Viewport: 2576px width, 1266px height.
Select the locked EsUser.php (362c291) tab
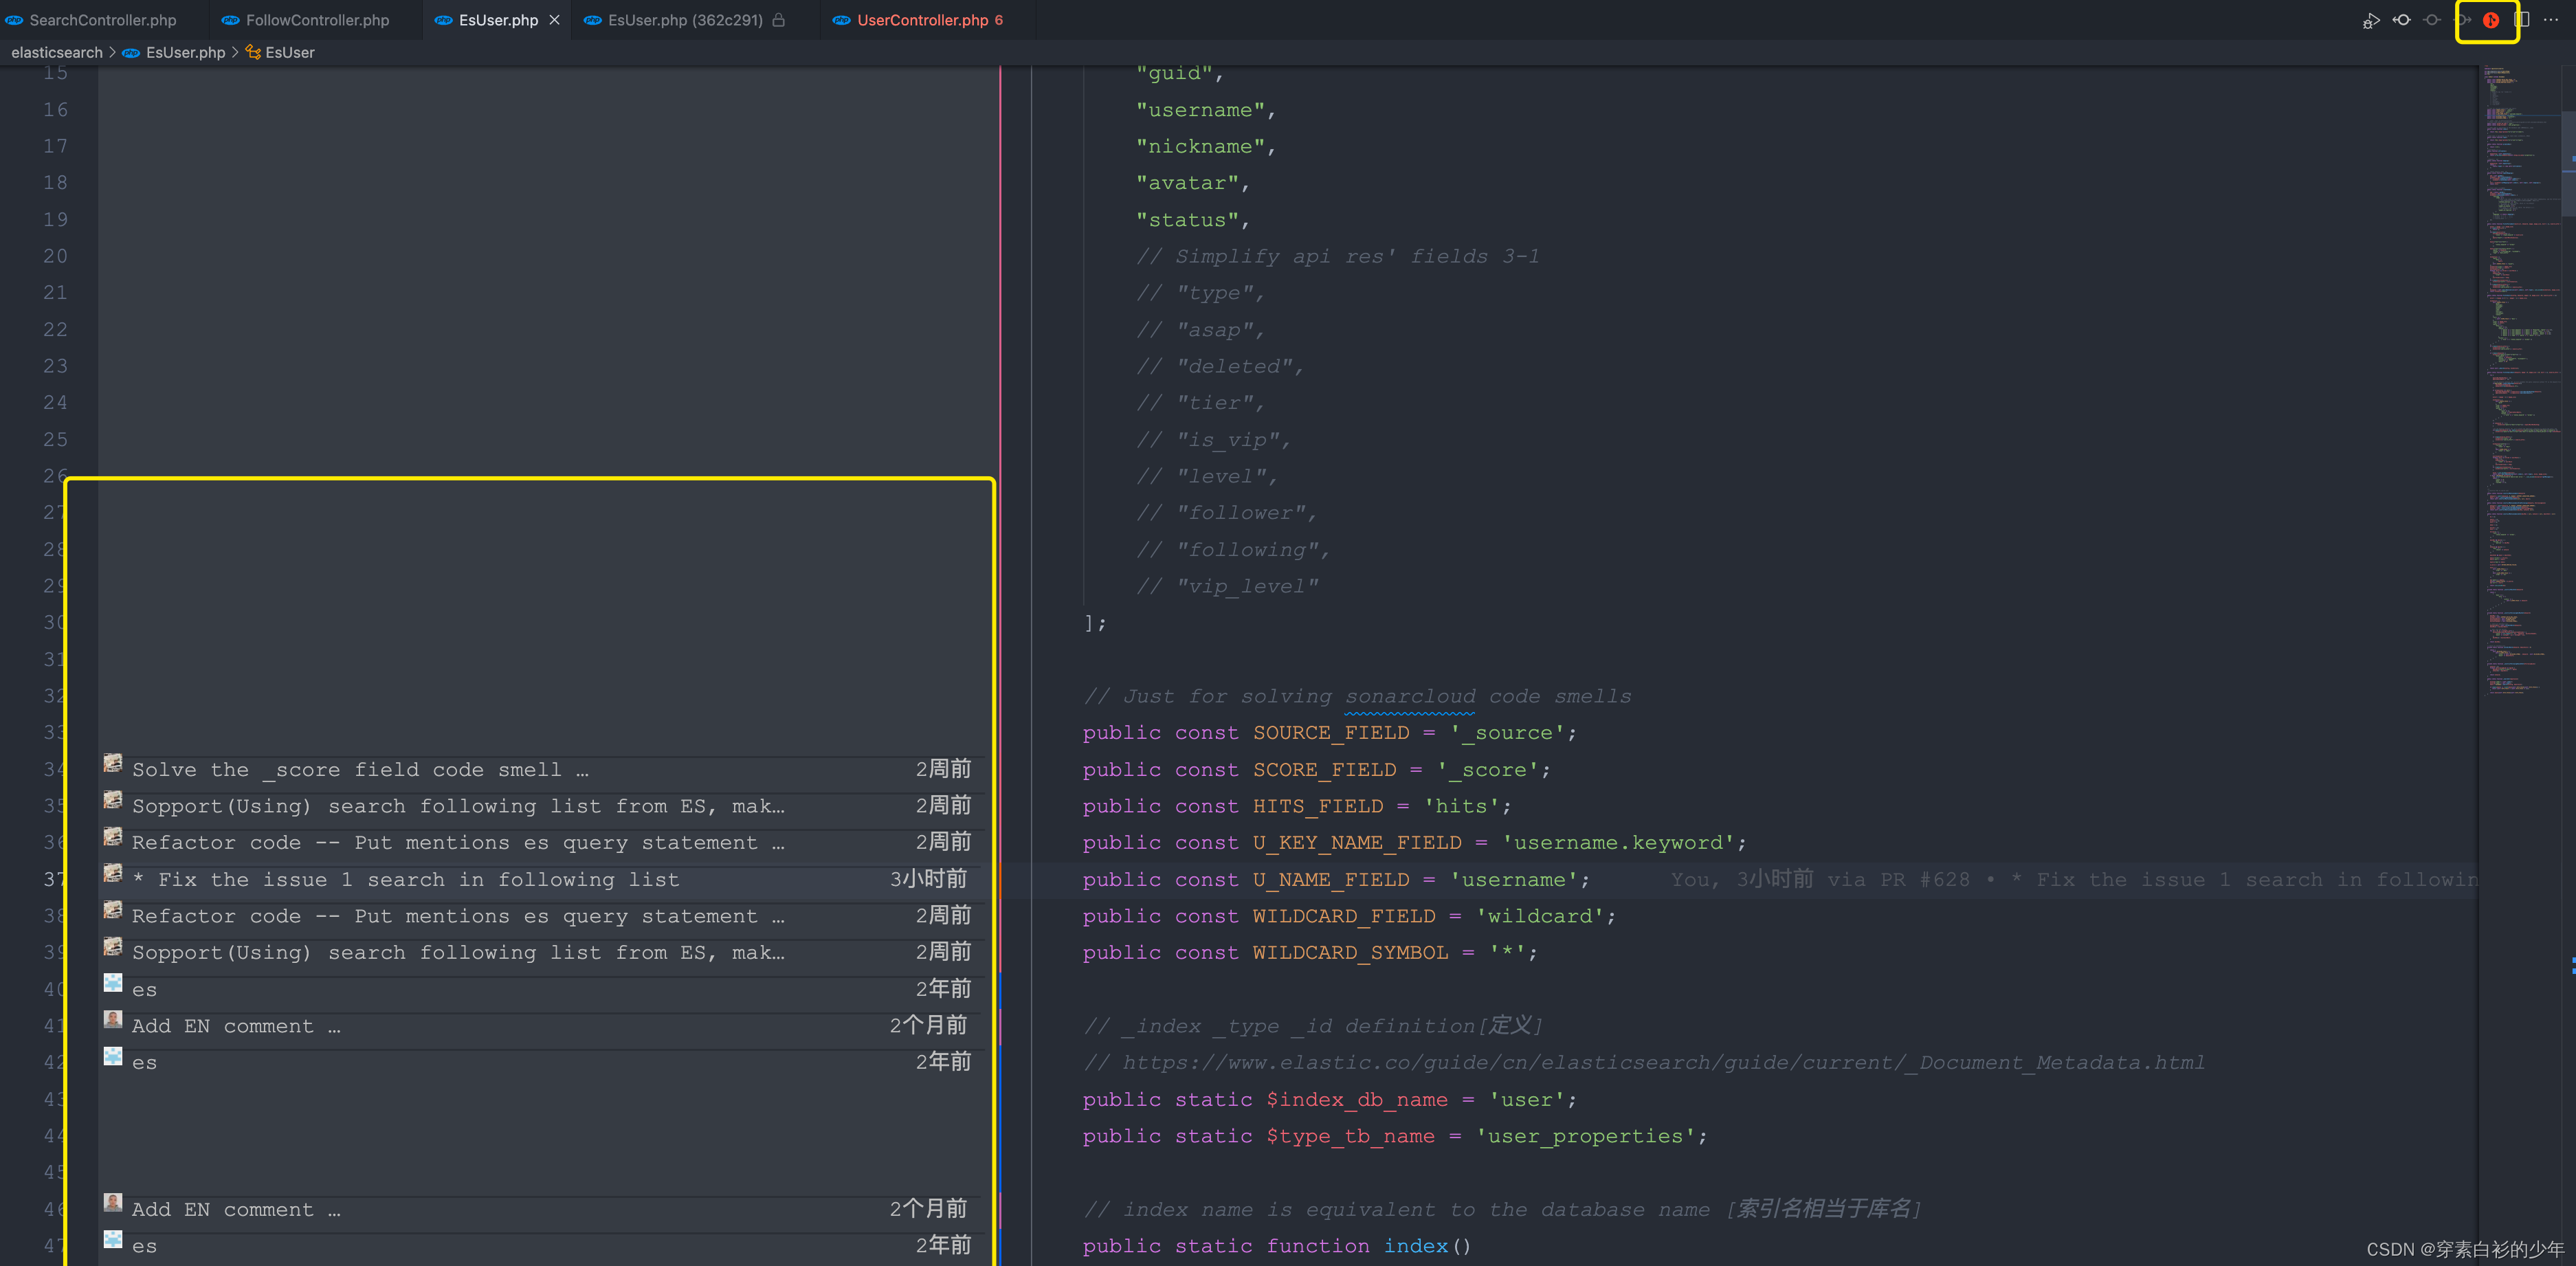coord(685,20)
